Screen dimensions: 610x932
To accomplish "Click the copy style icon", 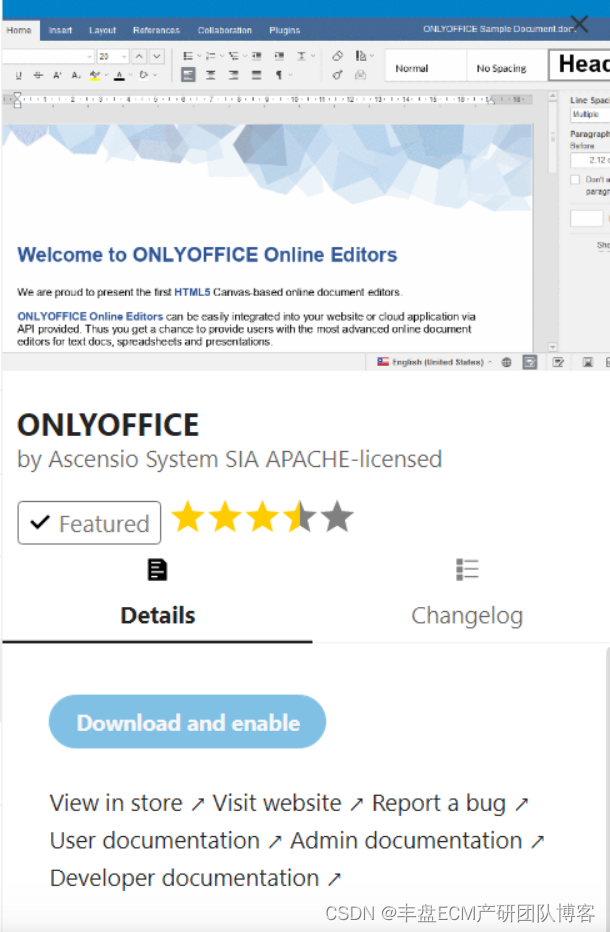I will point(337,75).
